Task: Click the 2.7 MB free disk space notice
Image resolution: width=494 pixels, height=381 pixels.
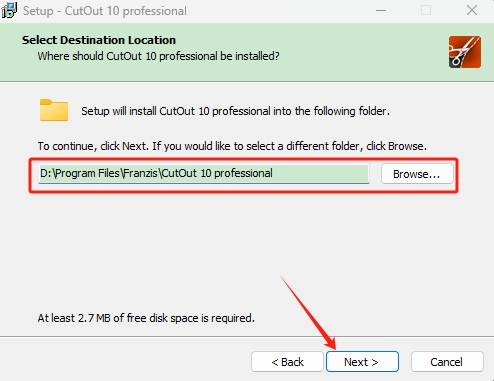Action: coord(146,318)
